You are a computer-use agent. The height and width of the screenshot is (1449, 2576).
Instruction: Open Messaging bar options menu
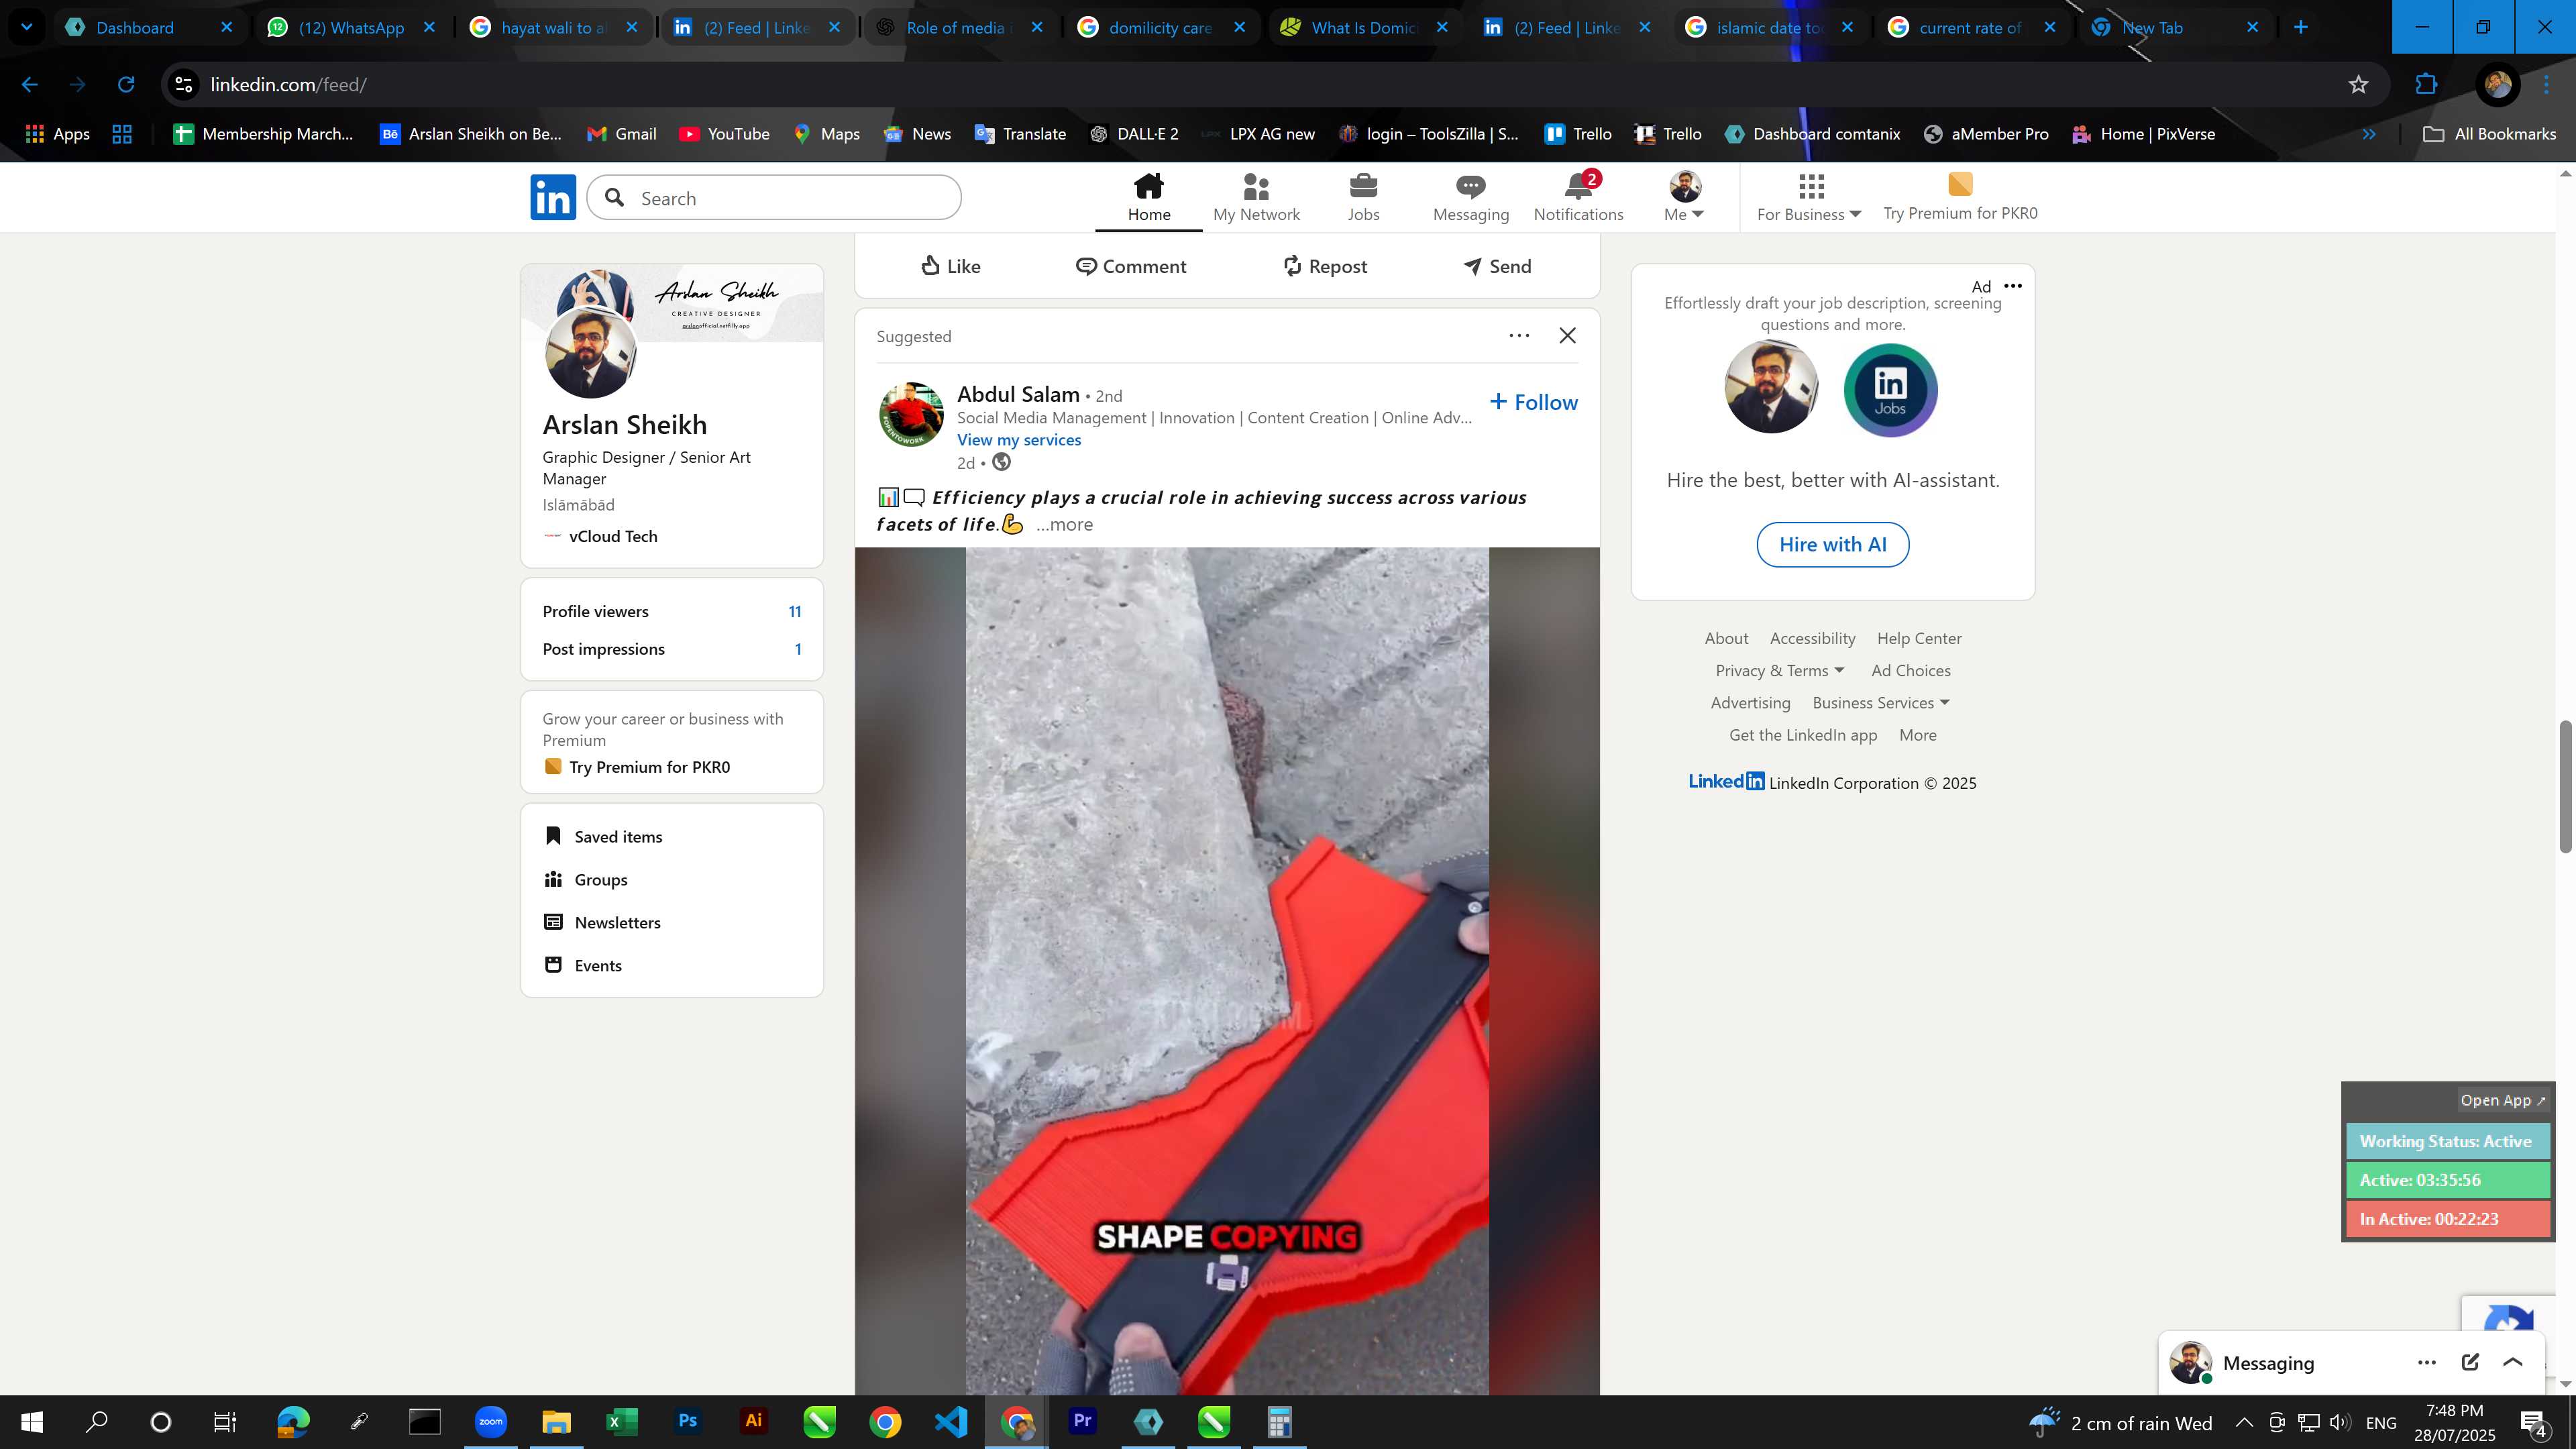click(2427, 1362)
